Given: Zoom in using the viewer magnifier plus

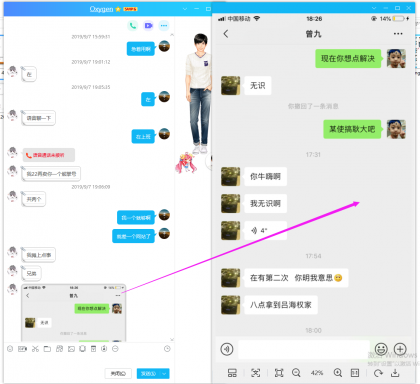Looking at the screenshot, I should pyautogui.click(x=338, y=373).
